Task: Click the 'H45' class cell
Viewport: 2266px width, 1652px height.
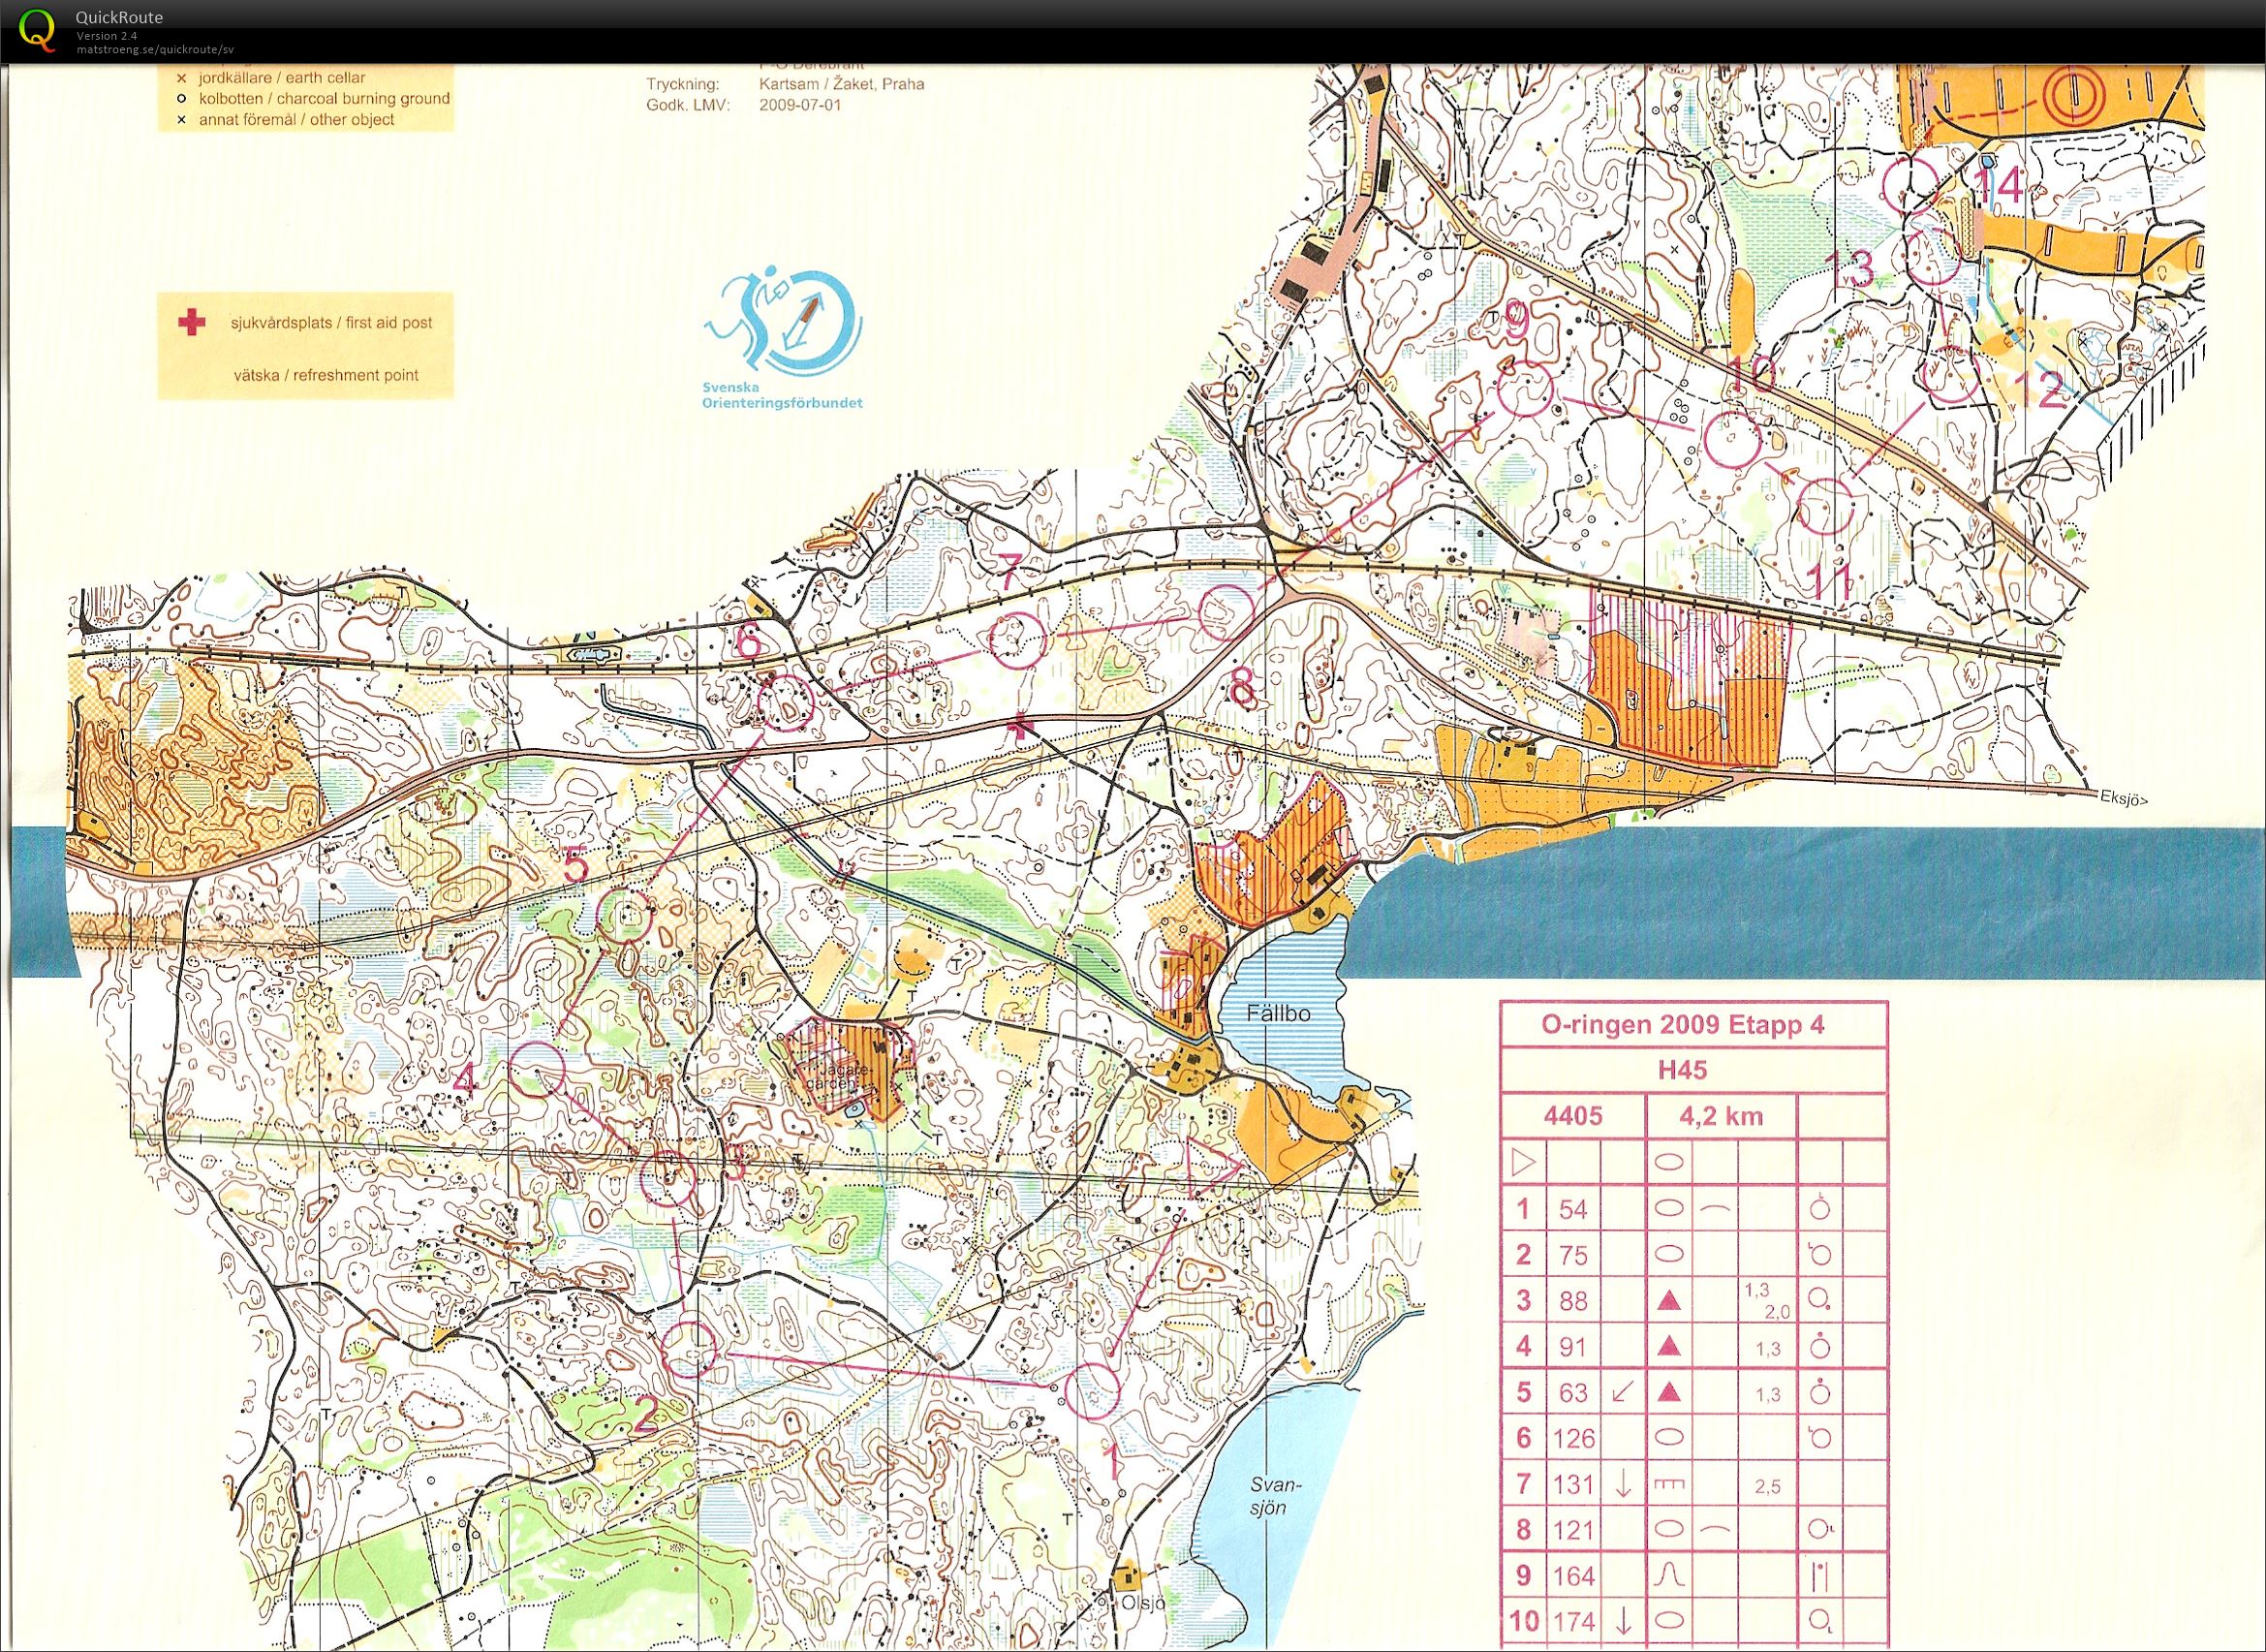Action: click(1683, 1071)
